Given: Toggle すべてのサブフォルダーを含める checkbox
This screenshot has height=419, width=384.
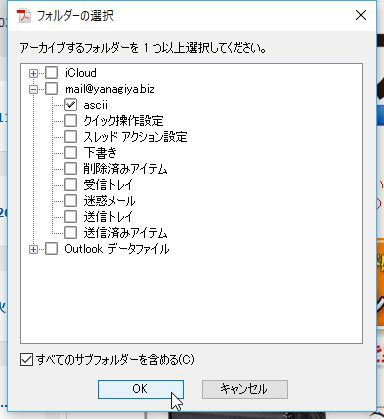Looking at the screenshot, I should click(26, 360).
